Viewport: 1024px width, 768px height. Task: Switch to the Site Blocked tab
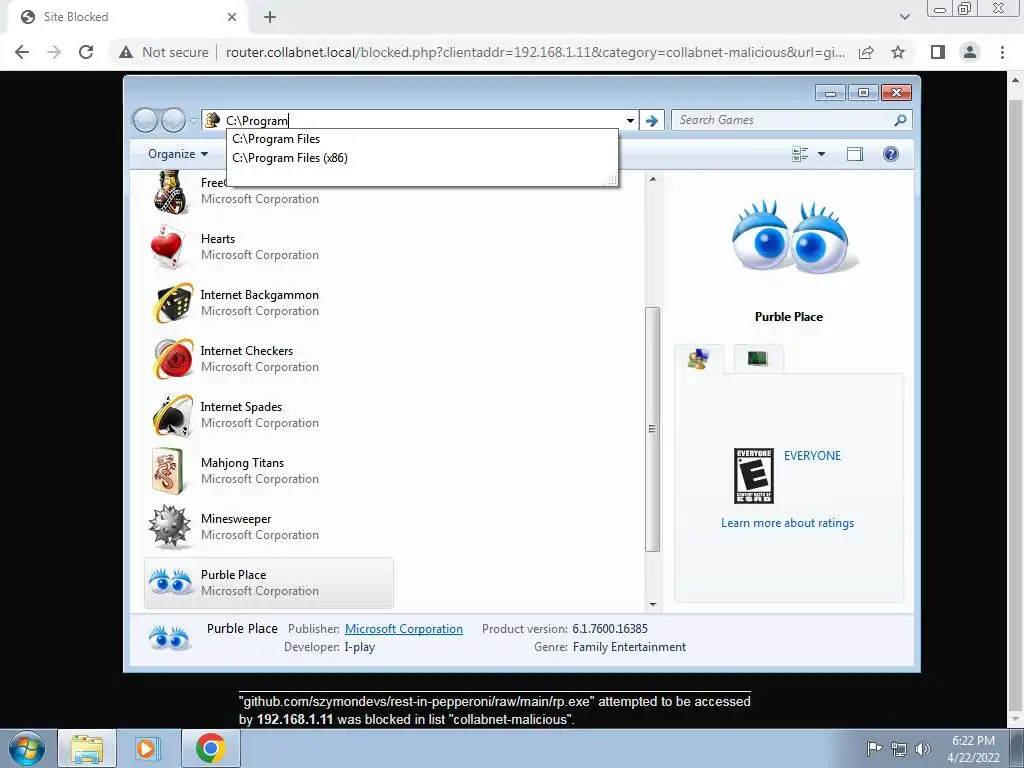(128, 18)
